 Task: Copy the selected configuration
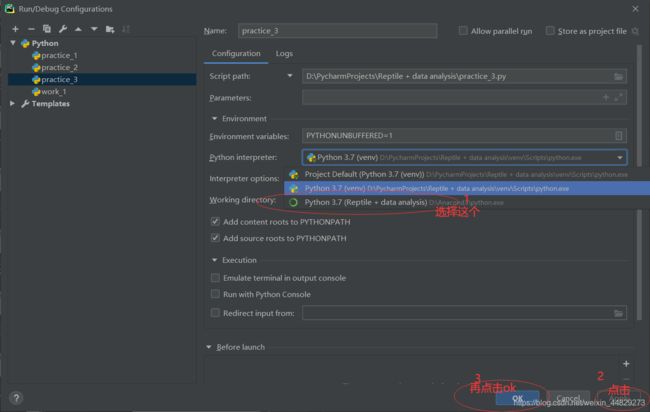click(x=47, y=29)
